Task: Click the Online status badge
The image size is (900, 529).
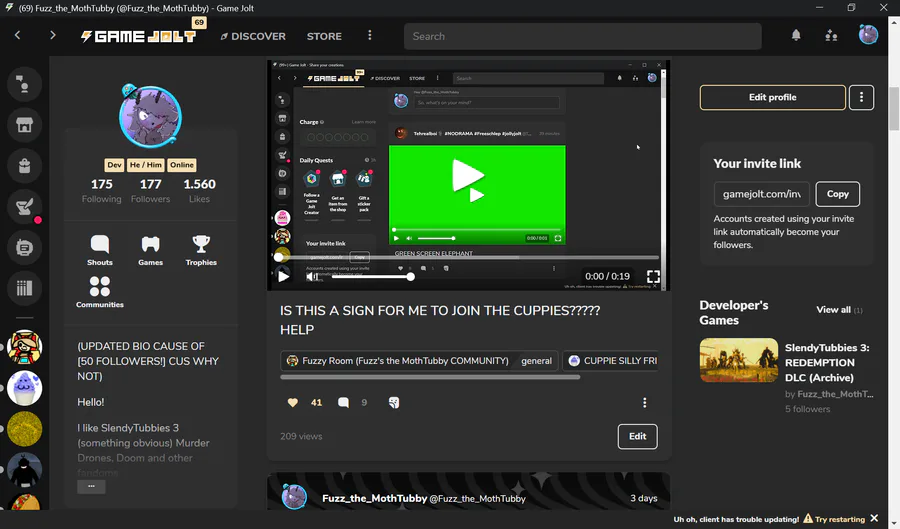Action: tap(182, 165)
